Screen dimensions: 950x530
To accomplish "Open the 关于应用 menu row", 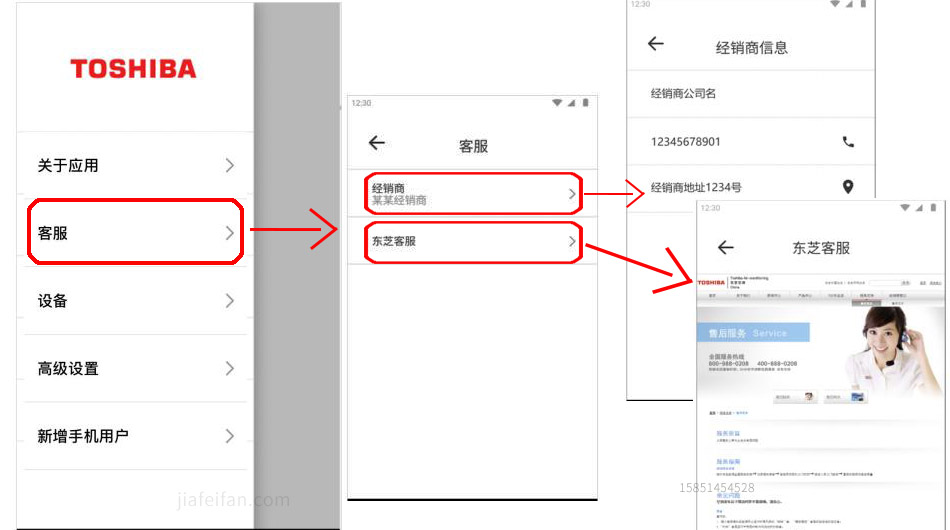I will point(135,165).
